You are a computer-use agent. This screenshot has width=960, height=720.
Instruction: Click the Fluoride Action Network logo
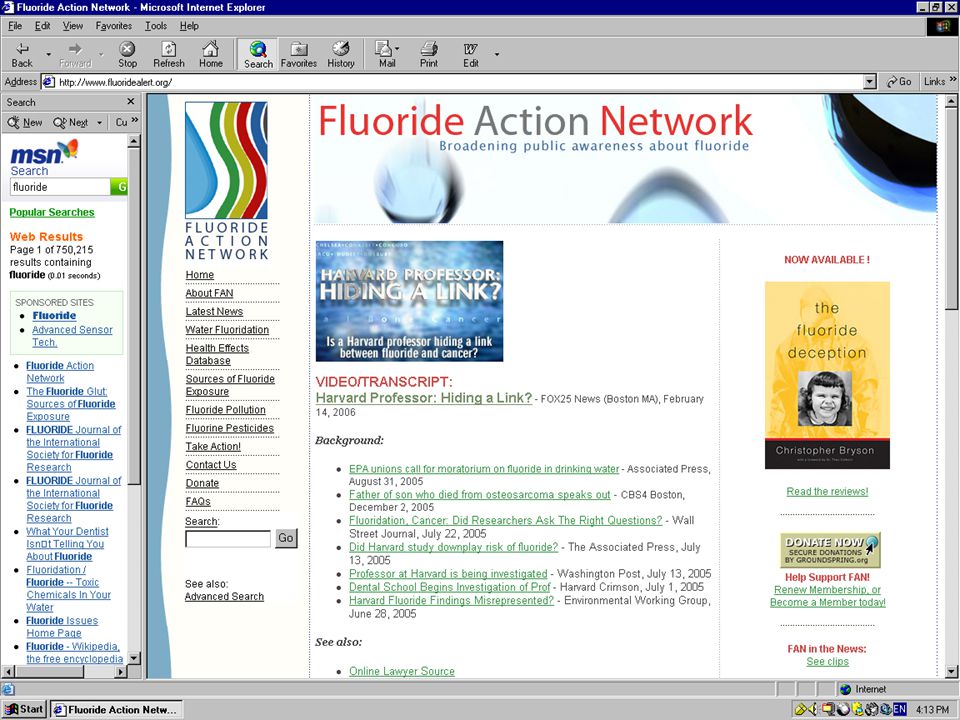[227, 181]
